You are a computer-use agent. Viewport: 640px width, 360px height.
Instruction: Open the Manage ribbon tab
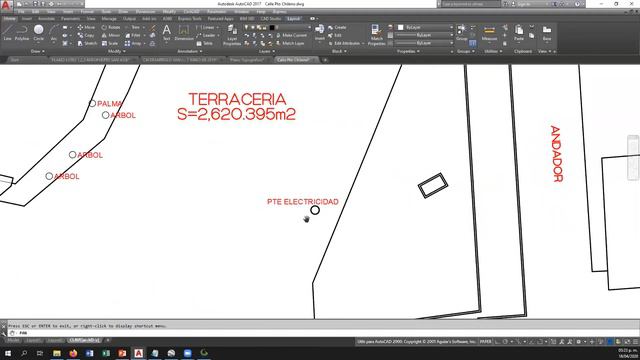pos(109,19)
